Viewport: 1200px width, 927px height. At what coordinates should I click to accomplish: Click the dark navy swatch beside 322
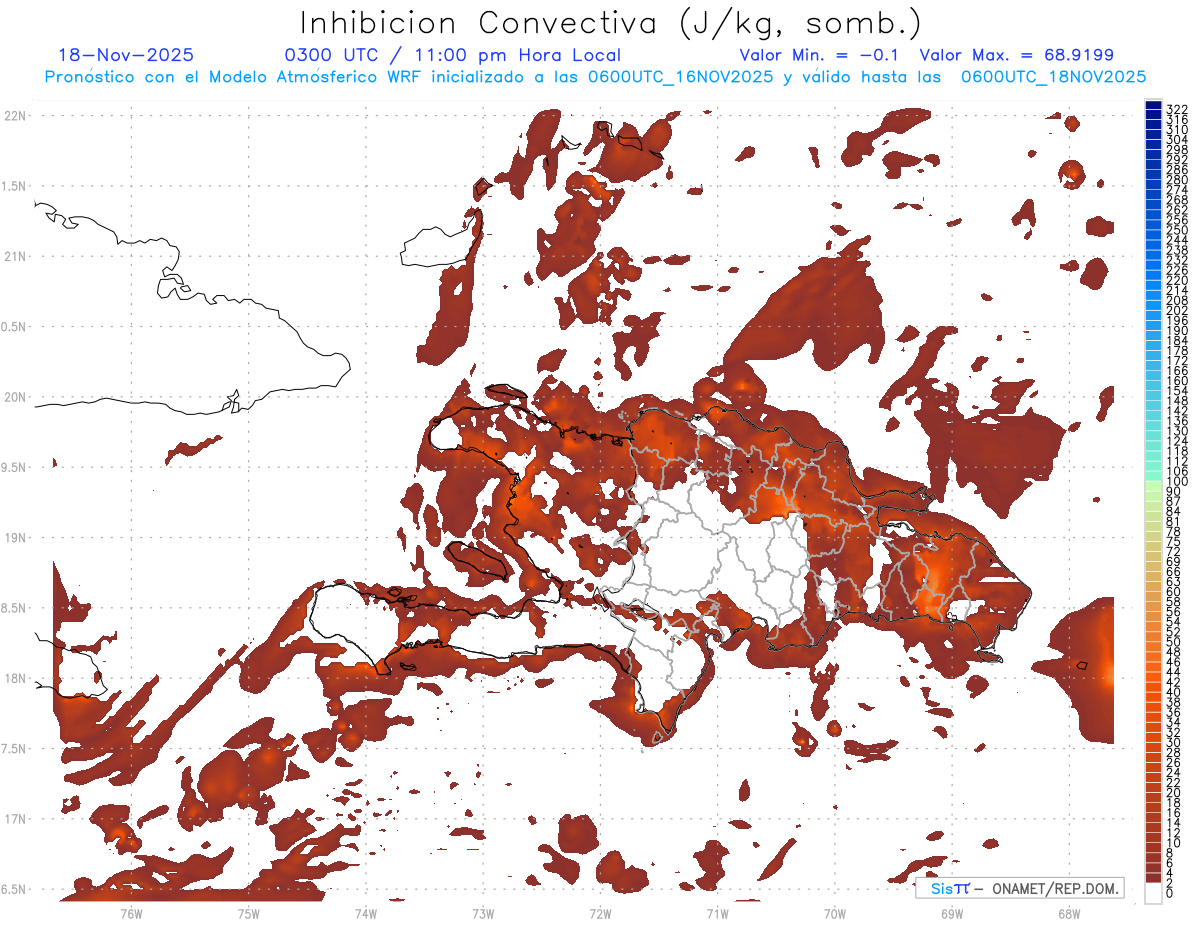pos(1154,106)
